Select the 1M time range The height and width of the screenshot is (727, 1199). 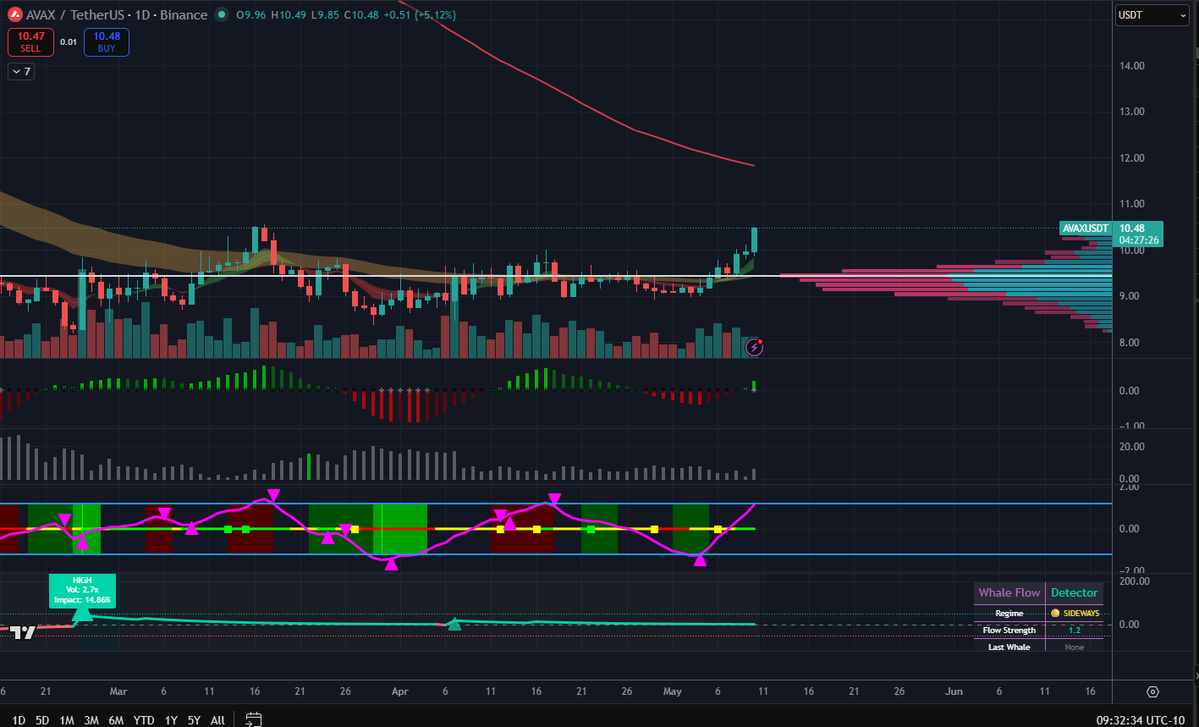tap(67, 720)
